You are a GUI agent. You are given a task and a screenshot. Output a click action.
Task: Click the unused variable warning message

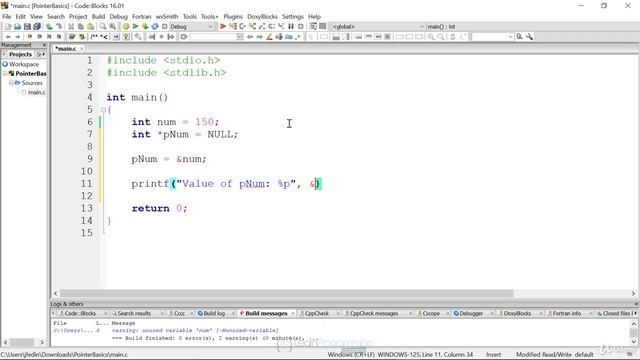click(x=195, y=331)
